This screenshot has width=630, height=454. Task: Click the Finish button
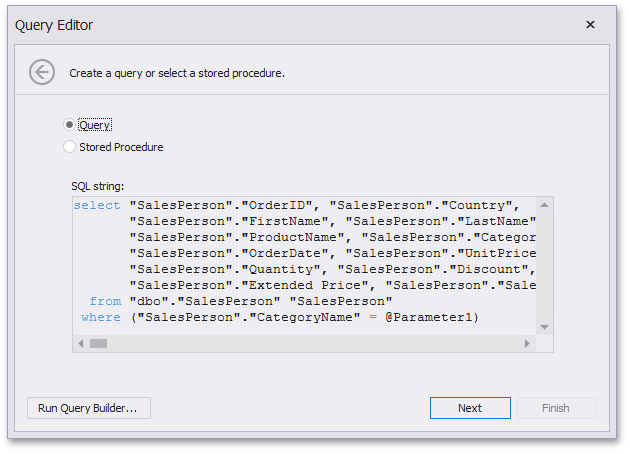point(556,408)
